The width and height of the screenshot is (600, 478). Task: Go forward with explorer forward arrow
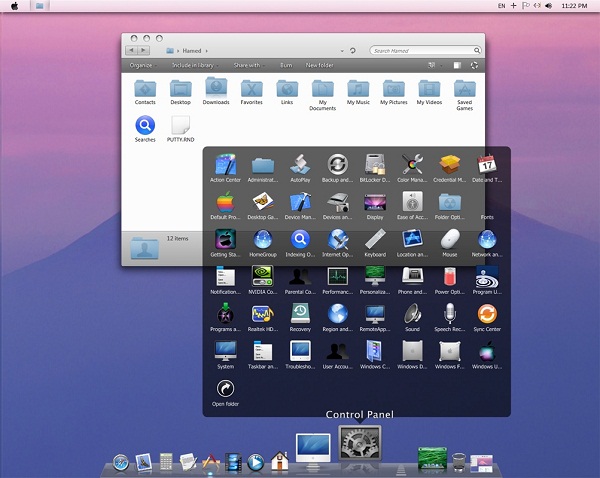(x=143, y=50)
